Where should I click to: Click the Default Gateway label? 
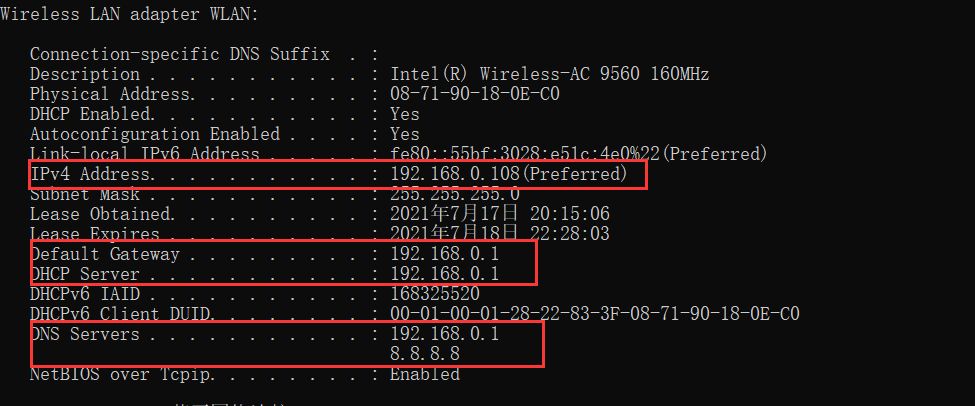point(104,254)
